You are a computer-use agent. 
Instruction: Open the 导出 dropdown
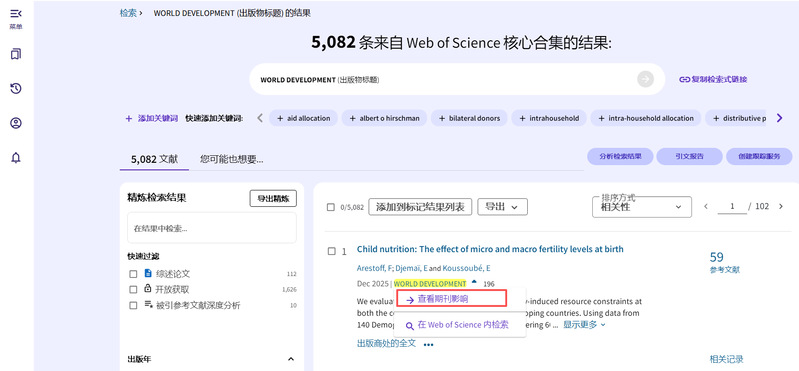502,207
